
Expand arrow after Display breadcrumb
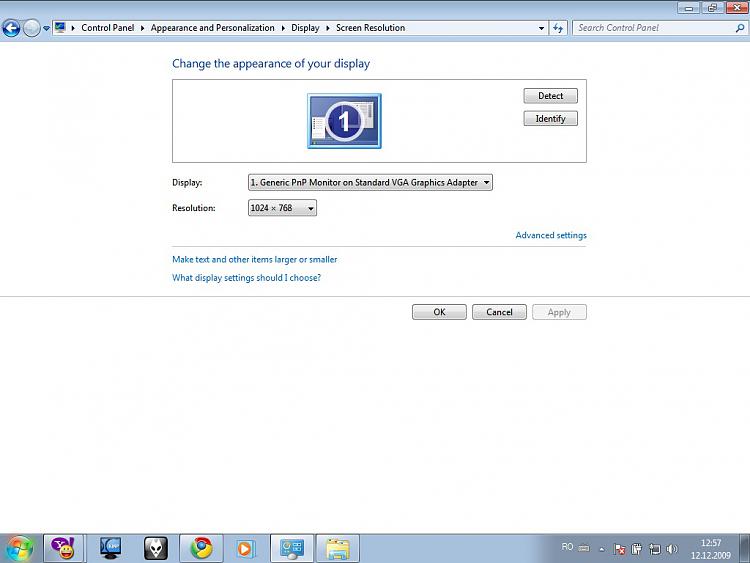(x=328, y=28)
